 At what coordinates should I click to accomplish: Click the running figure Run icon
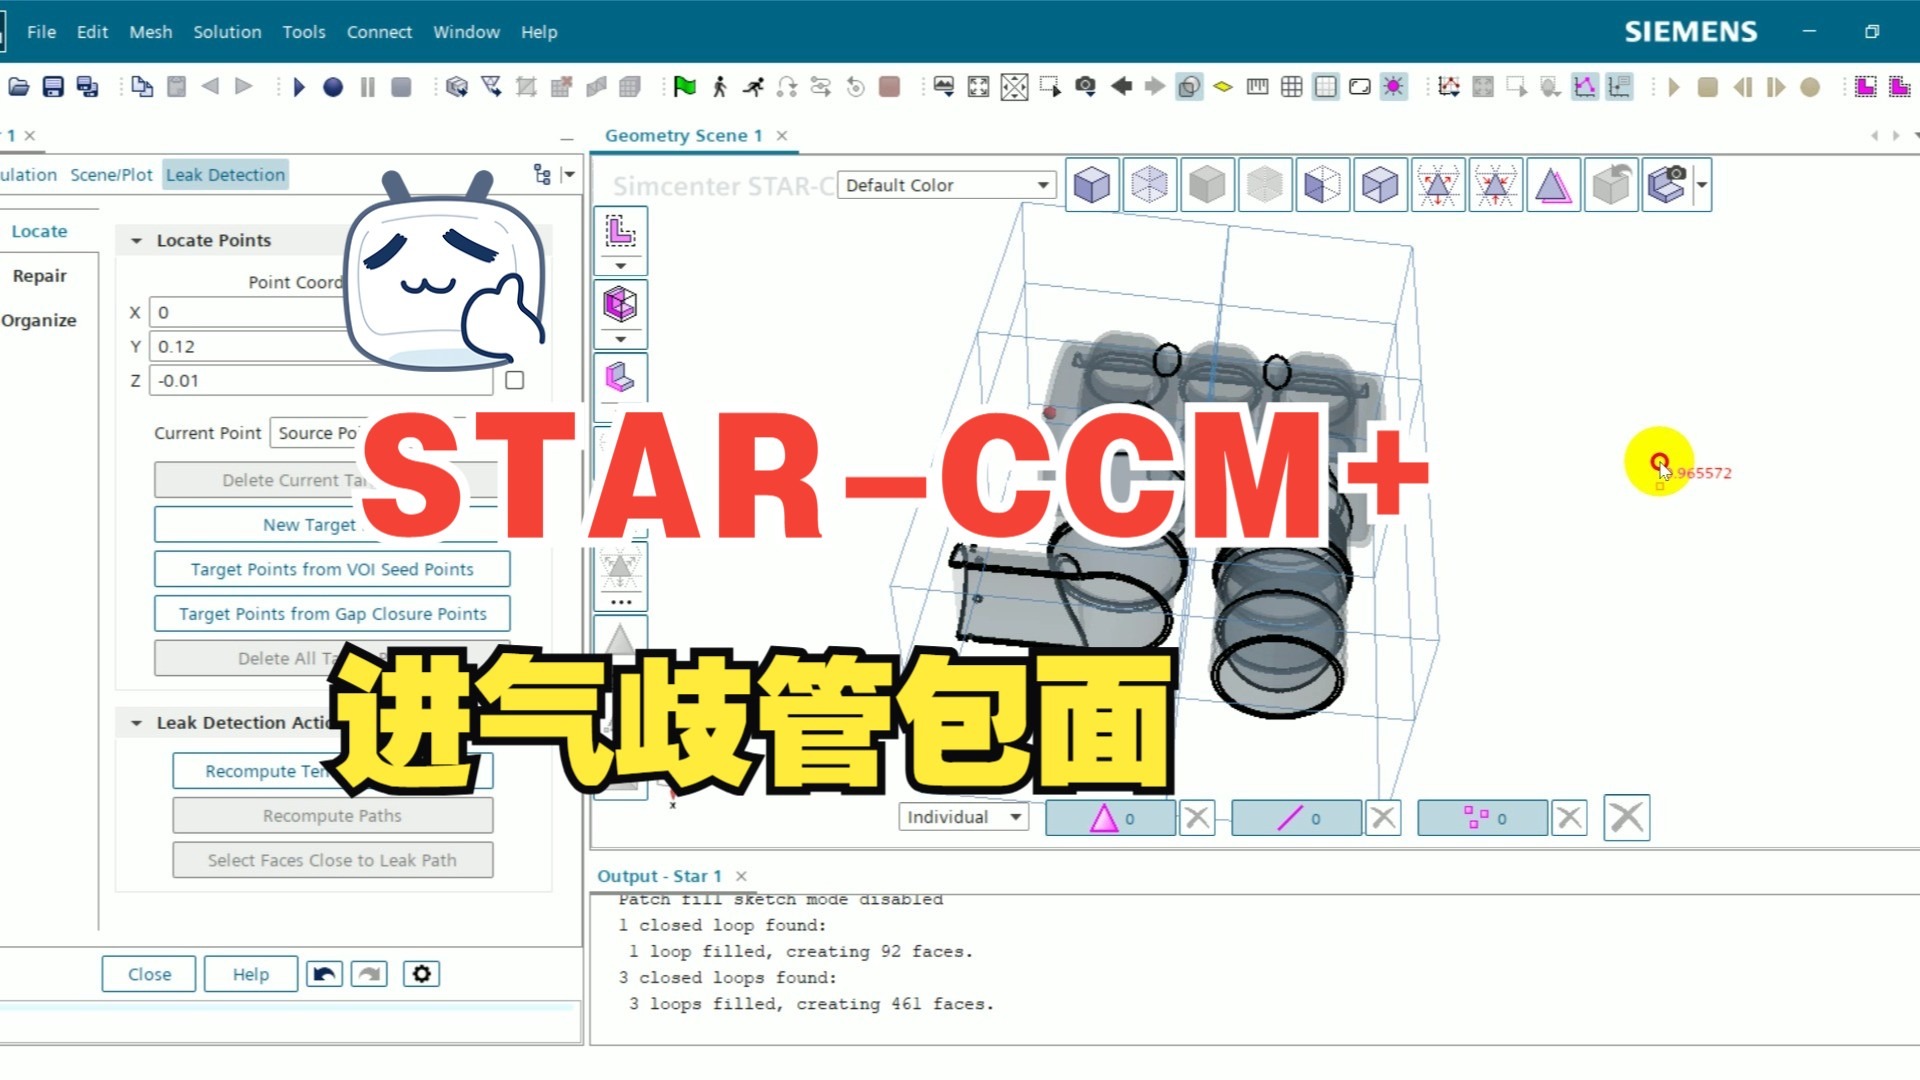pos(753,87)
